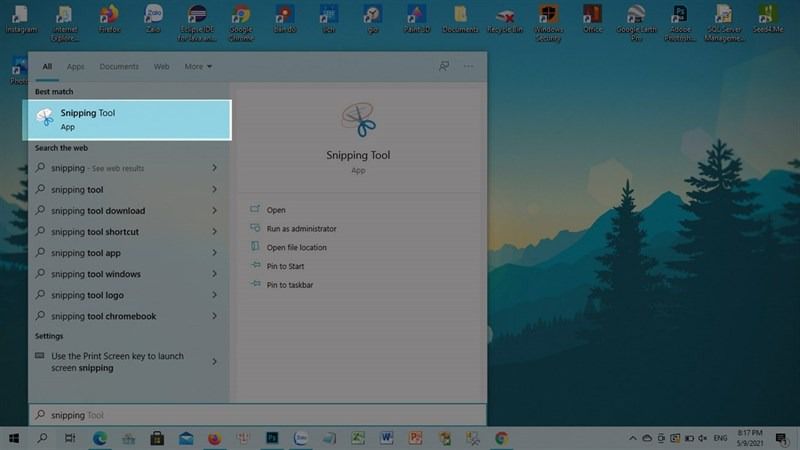Open Firefox from the taskbar
The image size is (800, 450).
click(214, 438)
